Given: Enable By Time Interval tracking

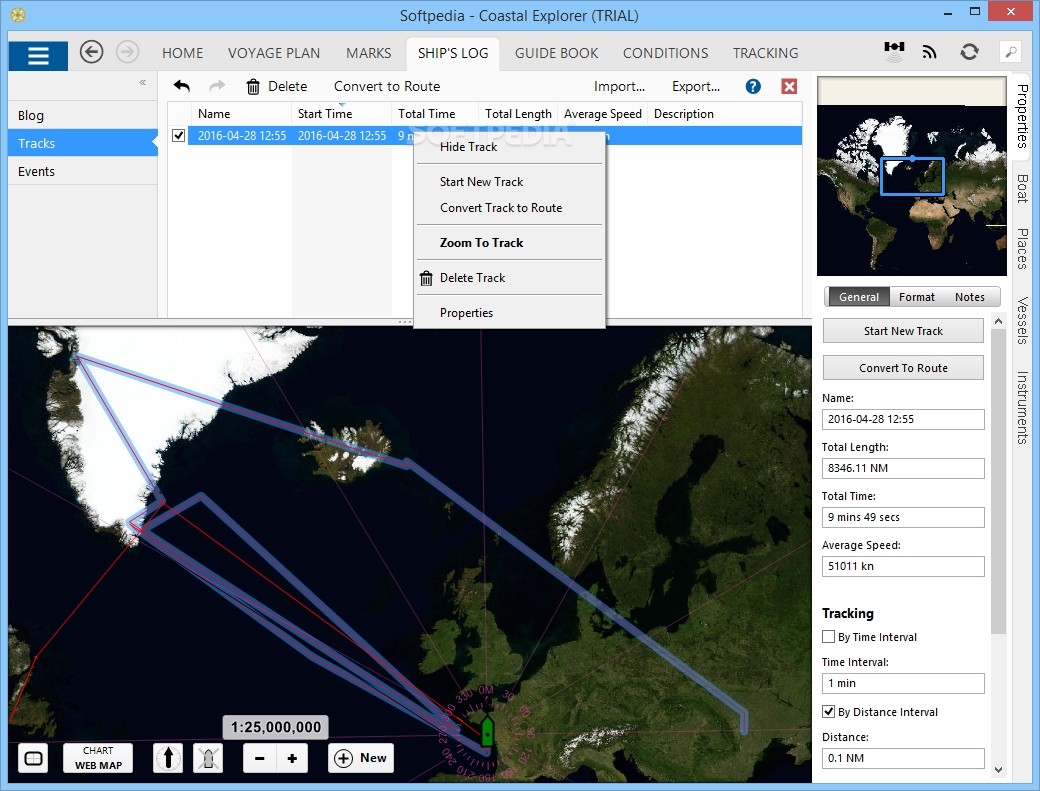Looking at the screenshot, I should pyautogui.click(x=828, y=637).
